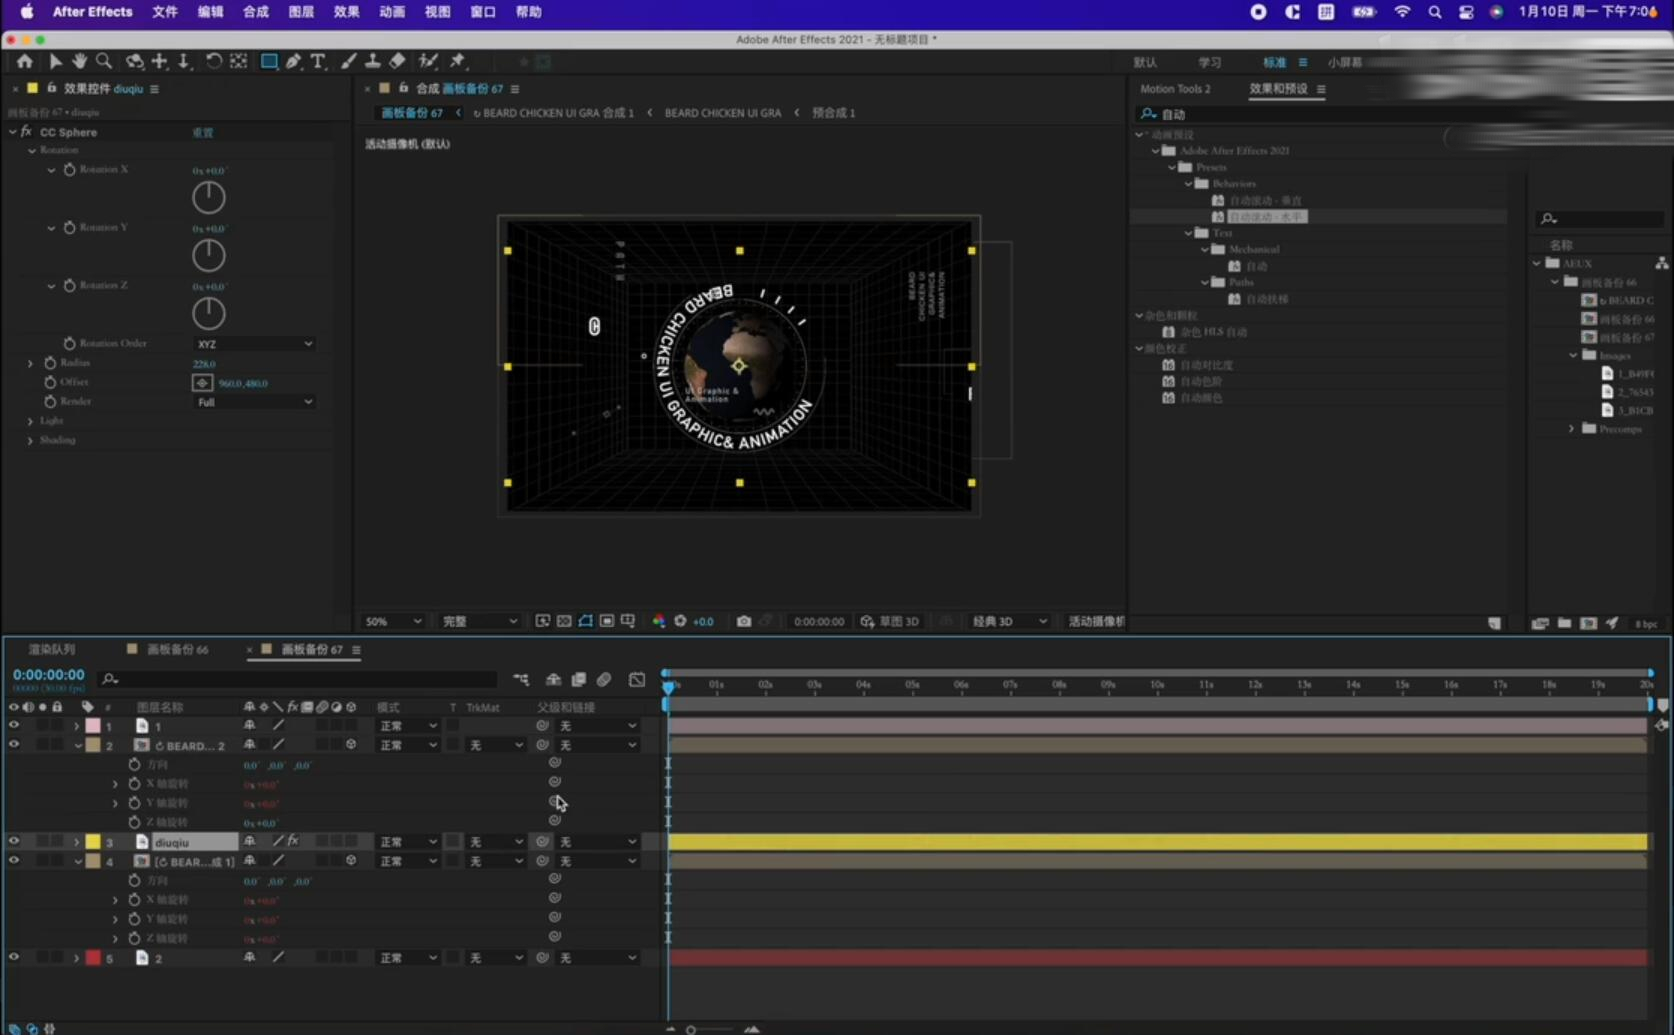Toggle visibility eye of BEARD layer 2
The width and height of the screenshot is (1674, 1035).
tap(14, 745)
